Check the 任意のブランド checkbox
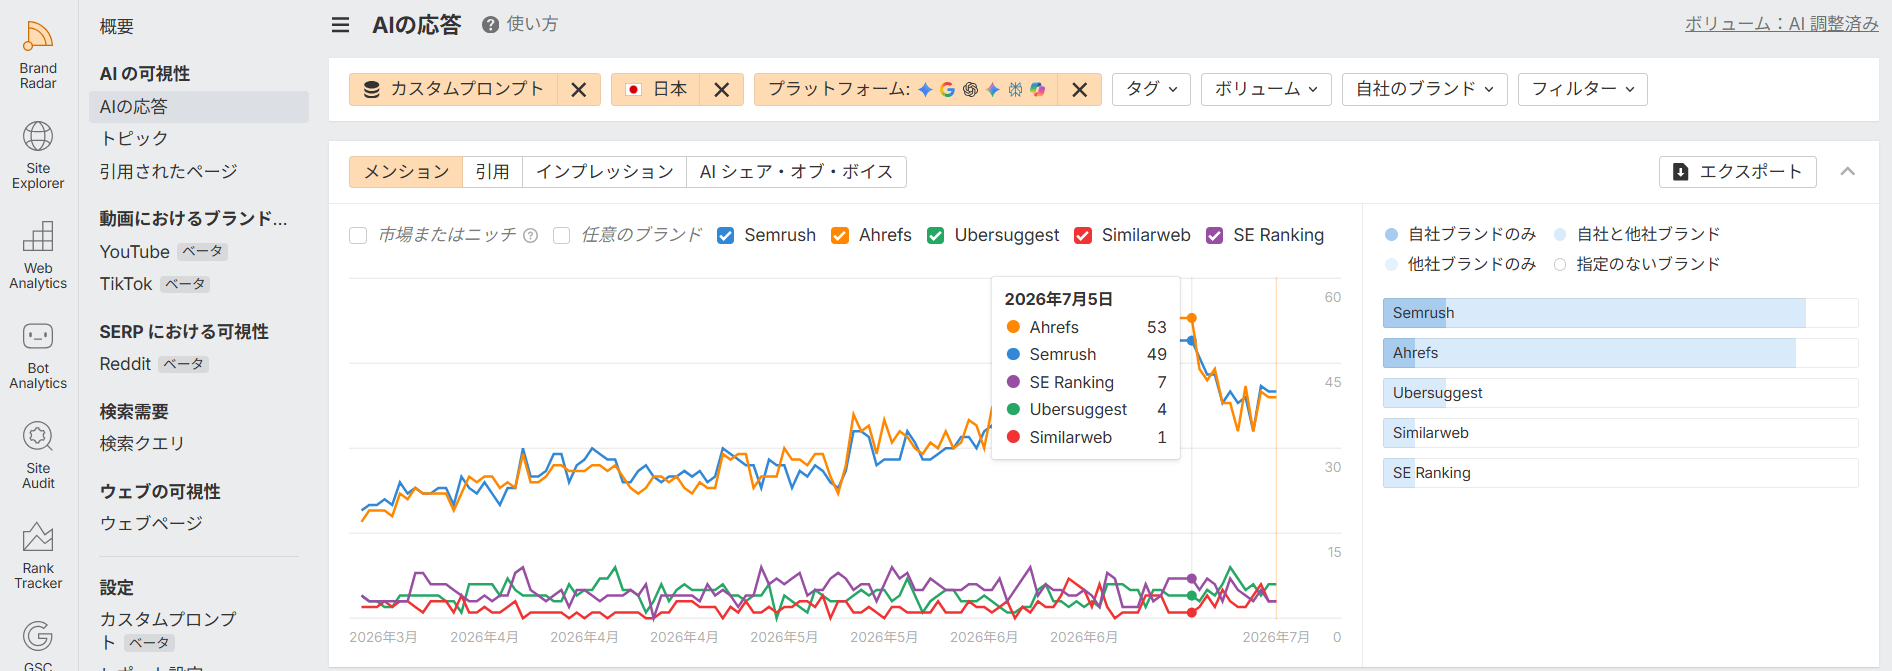The image size is (1892, 671). (562, 235)
